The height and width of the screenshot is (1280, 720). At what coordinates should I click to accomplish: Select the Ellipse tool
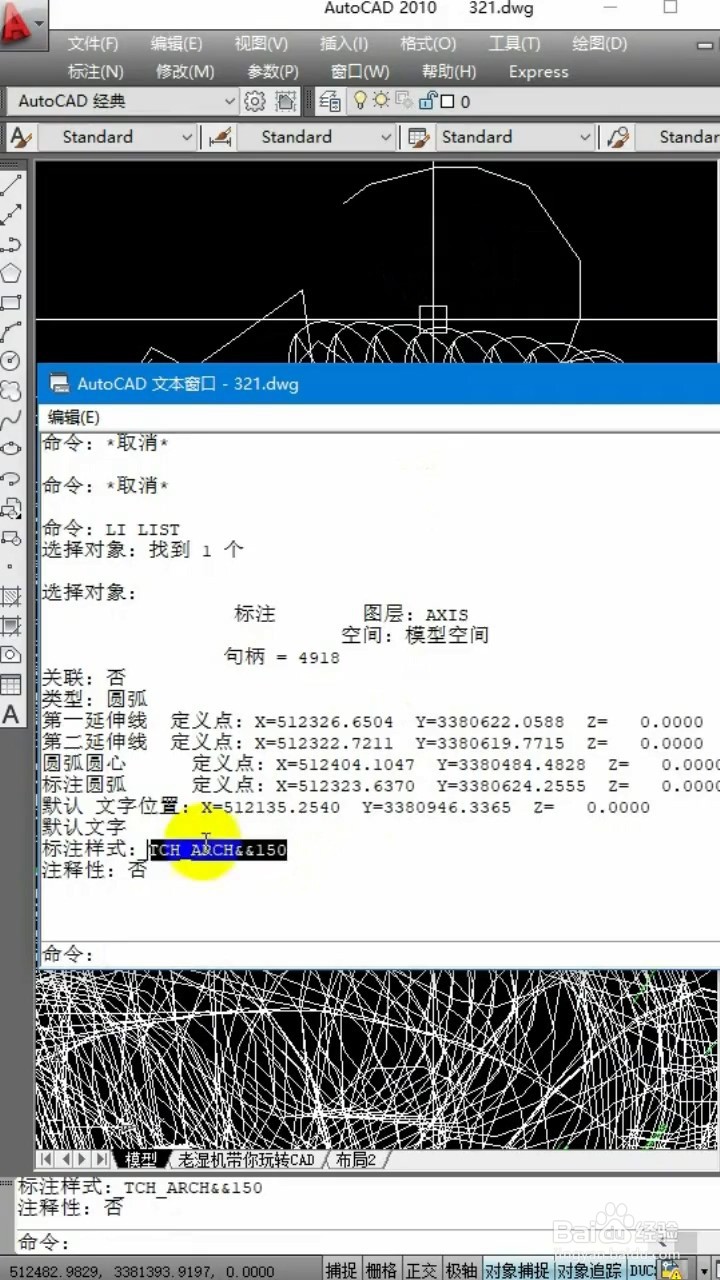pyautogui.click(x=11, y=449)
